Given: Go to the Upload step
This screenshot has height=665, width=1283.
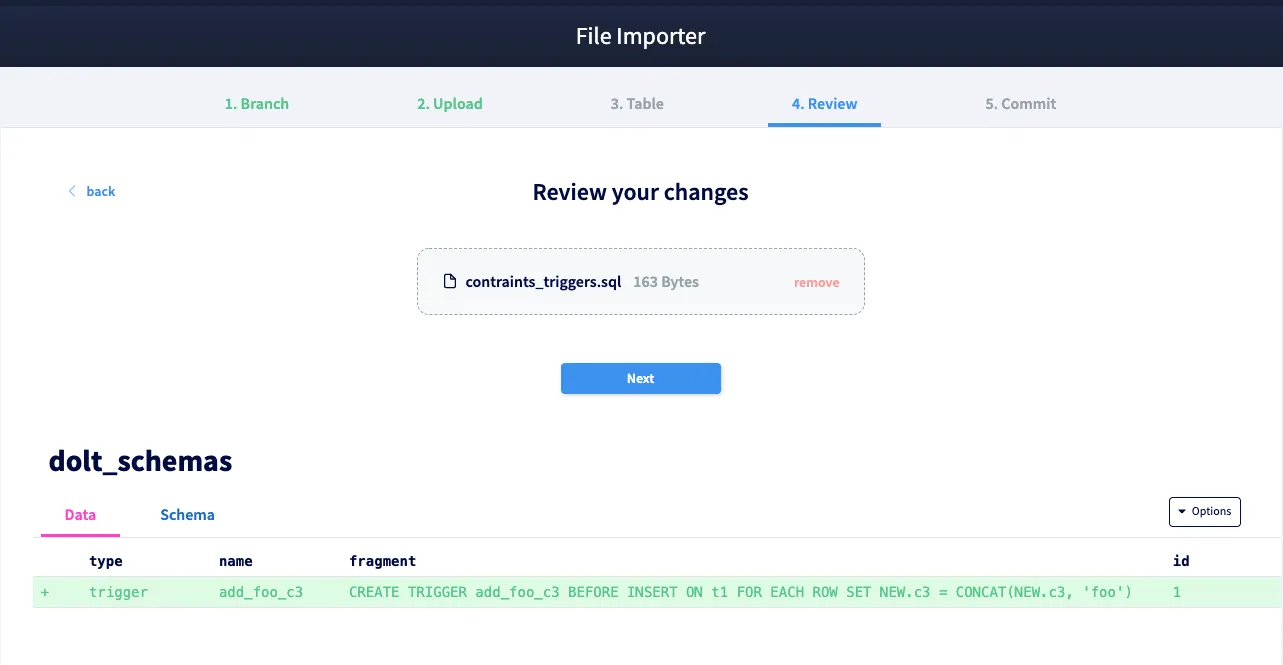Looking at the screenshot, I should pos(449,103).
